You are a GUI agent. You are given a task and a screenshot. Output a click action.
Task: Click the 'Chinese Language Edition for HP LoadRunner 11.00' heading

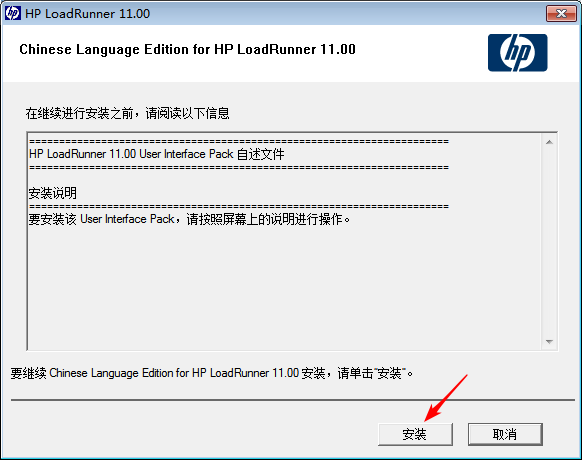click(187, 49)
